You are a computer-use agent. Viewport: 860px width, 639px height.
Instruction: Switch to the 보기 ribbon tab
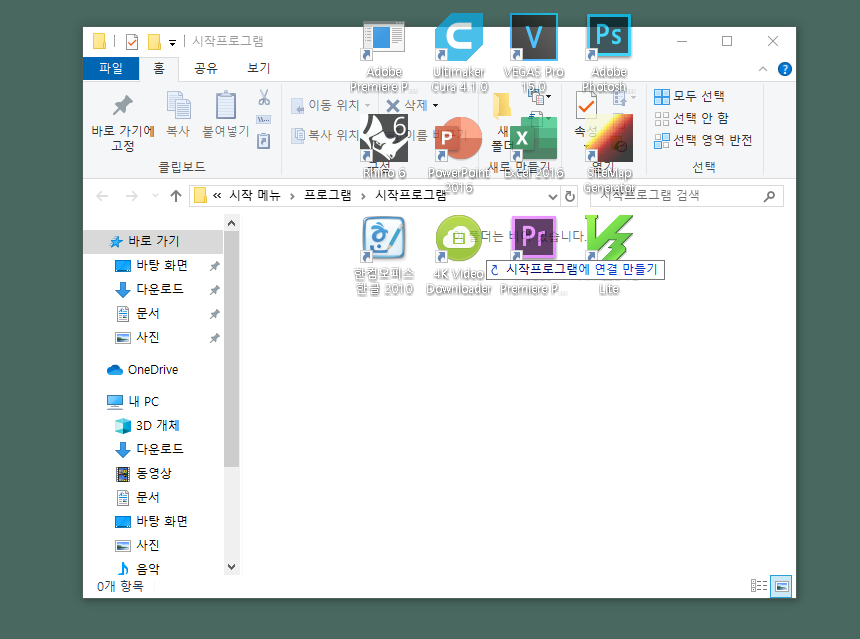coord(258,69)
